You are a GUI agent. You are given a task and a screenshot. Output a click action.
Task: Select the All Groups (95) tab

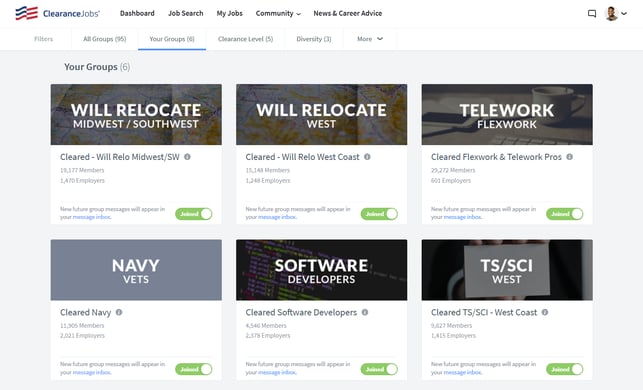point(105,39)
